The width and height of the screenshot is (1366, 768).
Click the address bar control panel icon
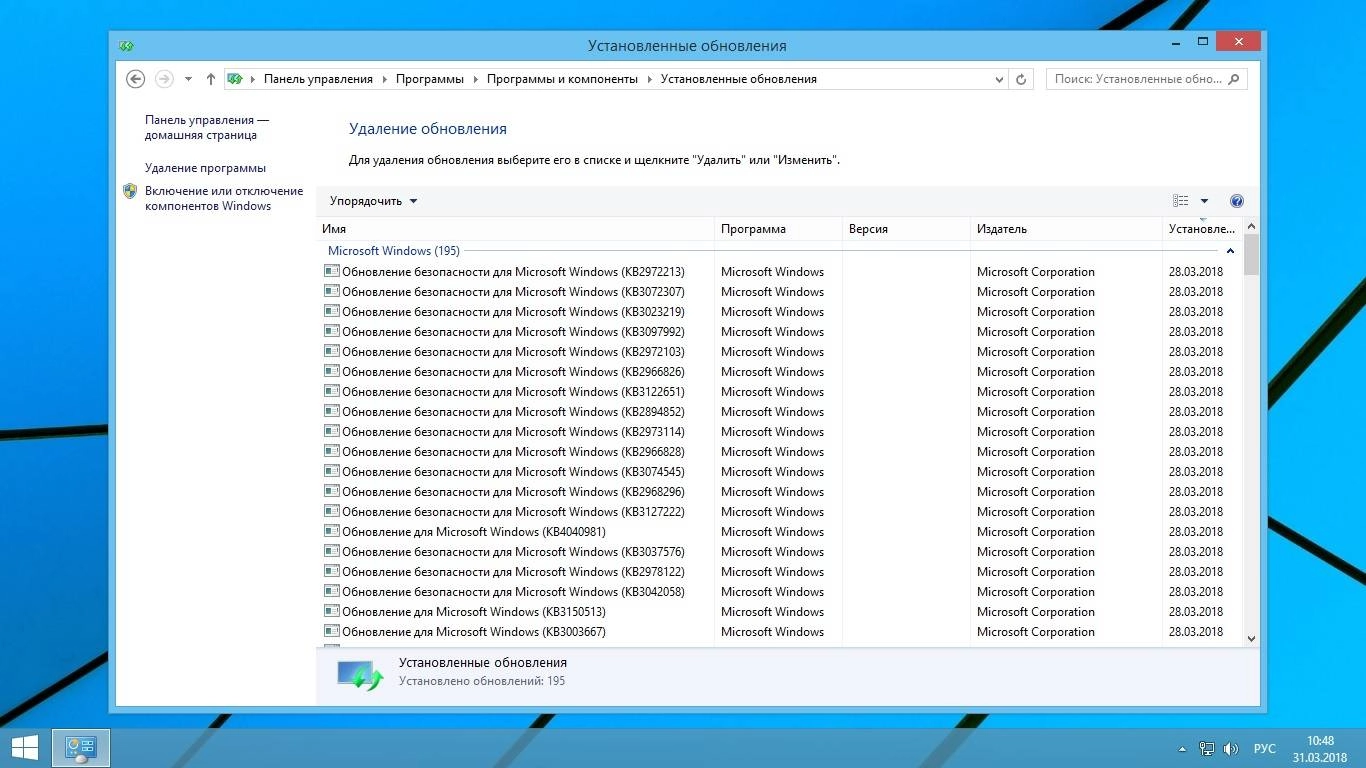235,79
